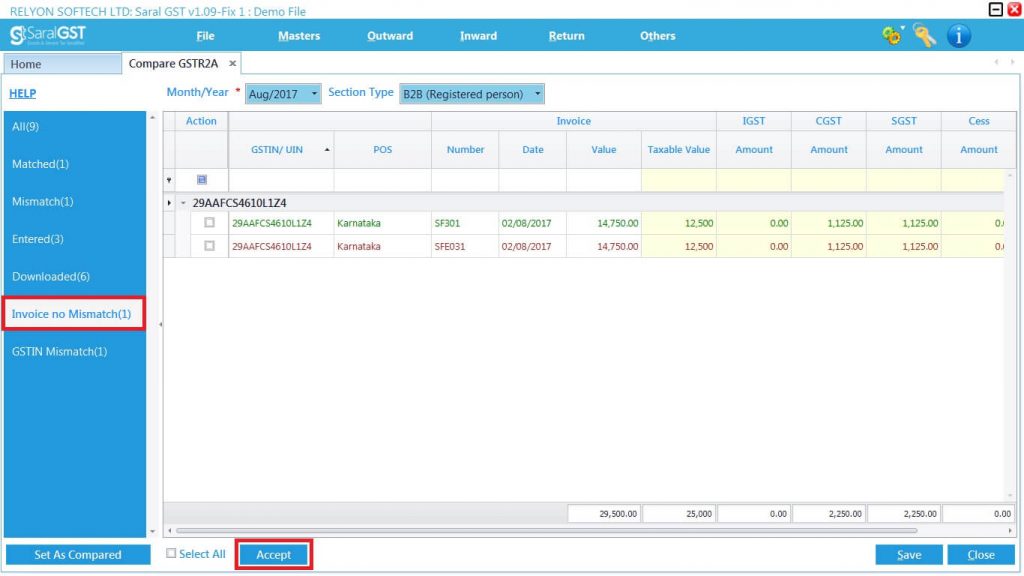Tick the checkbox for invoice SF301
1024x576 pixels.
click(x=210, y=223)
